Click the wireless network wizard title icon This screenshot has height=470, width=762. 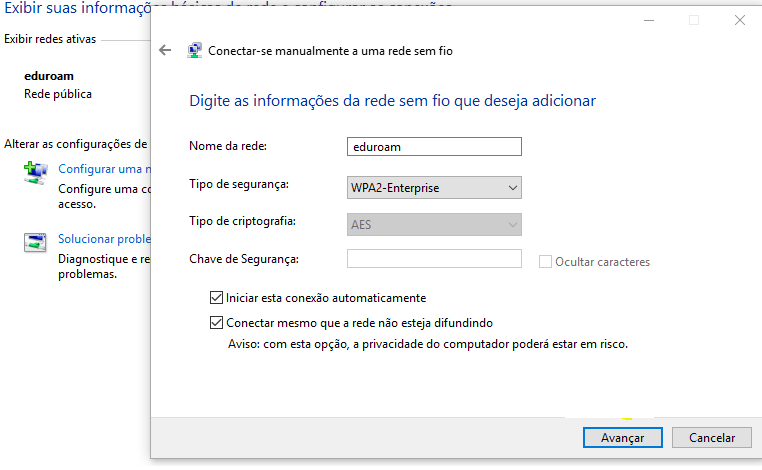(195, 50)
